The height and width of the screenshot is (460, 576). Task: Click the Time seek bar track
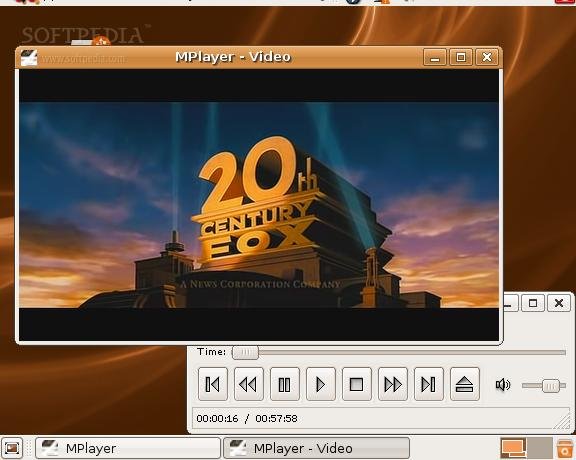[400, 353]
